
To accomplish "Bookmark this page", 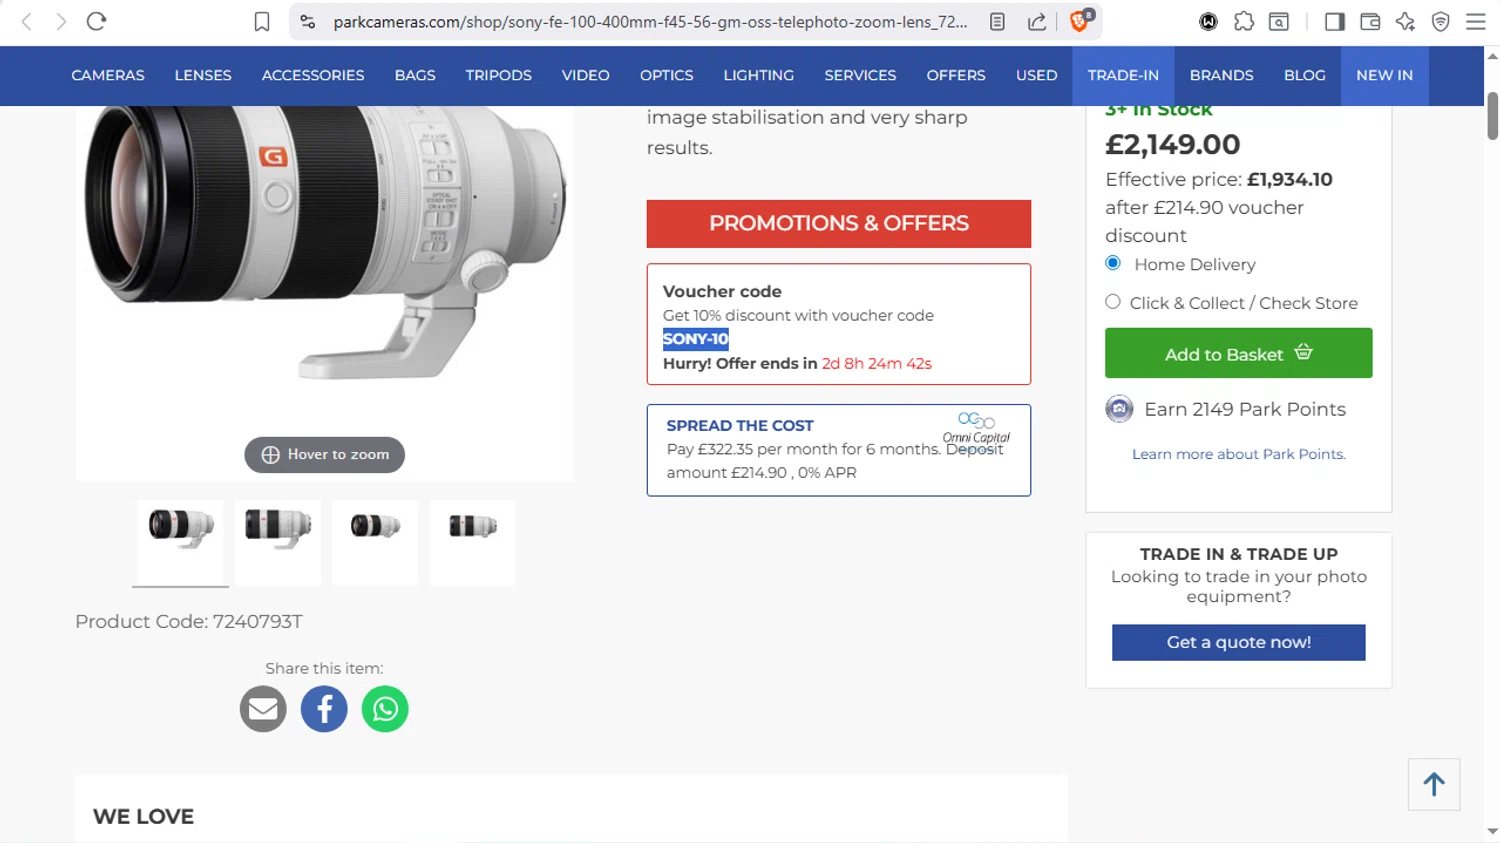I will tap(262, 22).
